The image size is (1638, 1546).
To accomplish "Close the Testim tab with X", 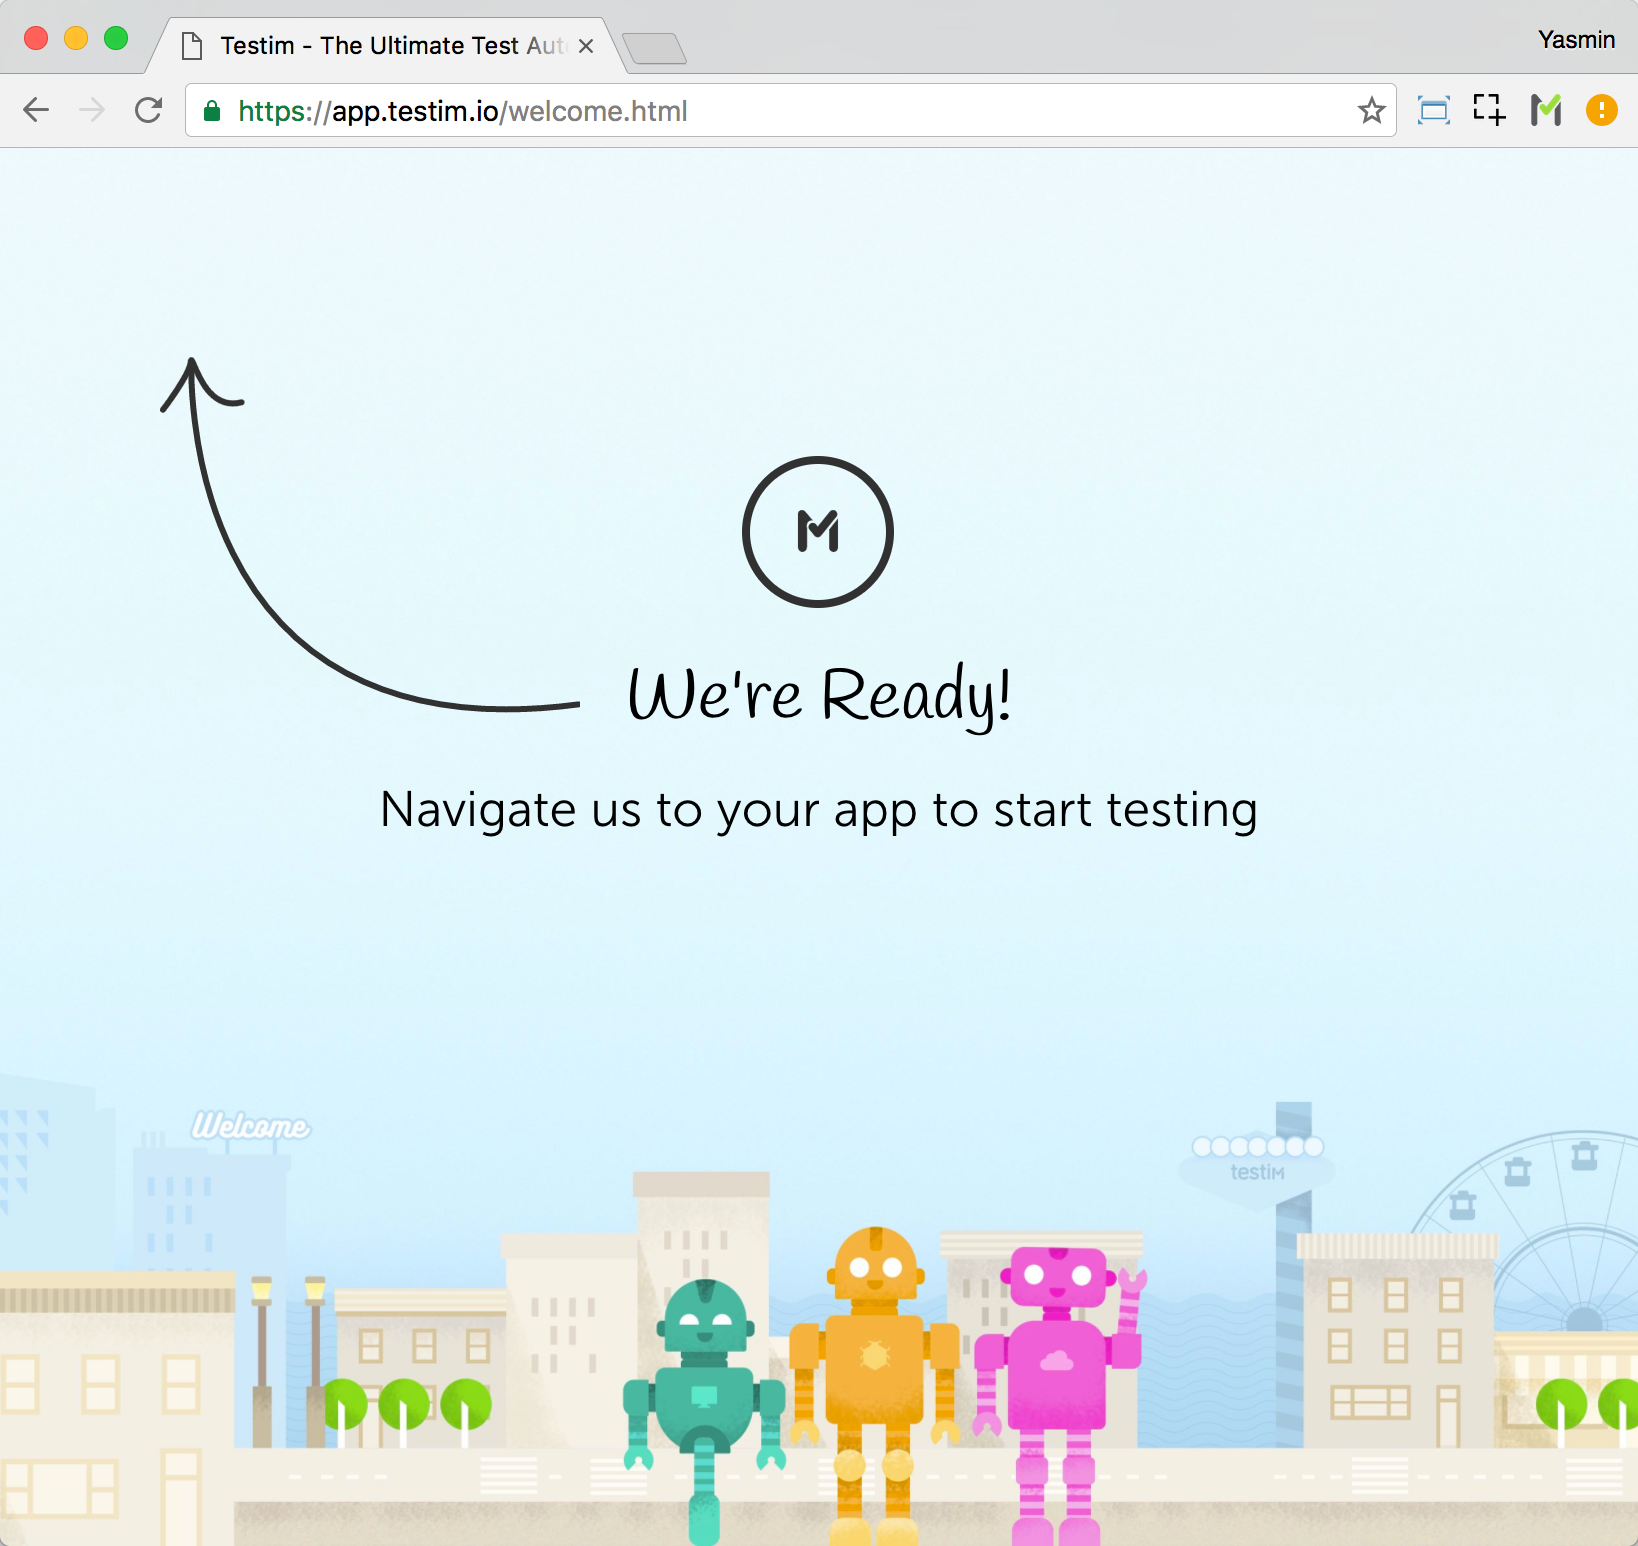I will coord(586,46).
